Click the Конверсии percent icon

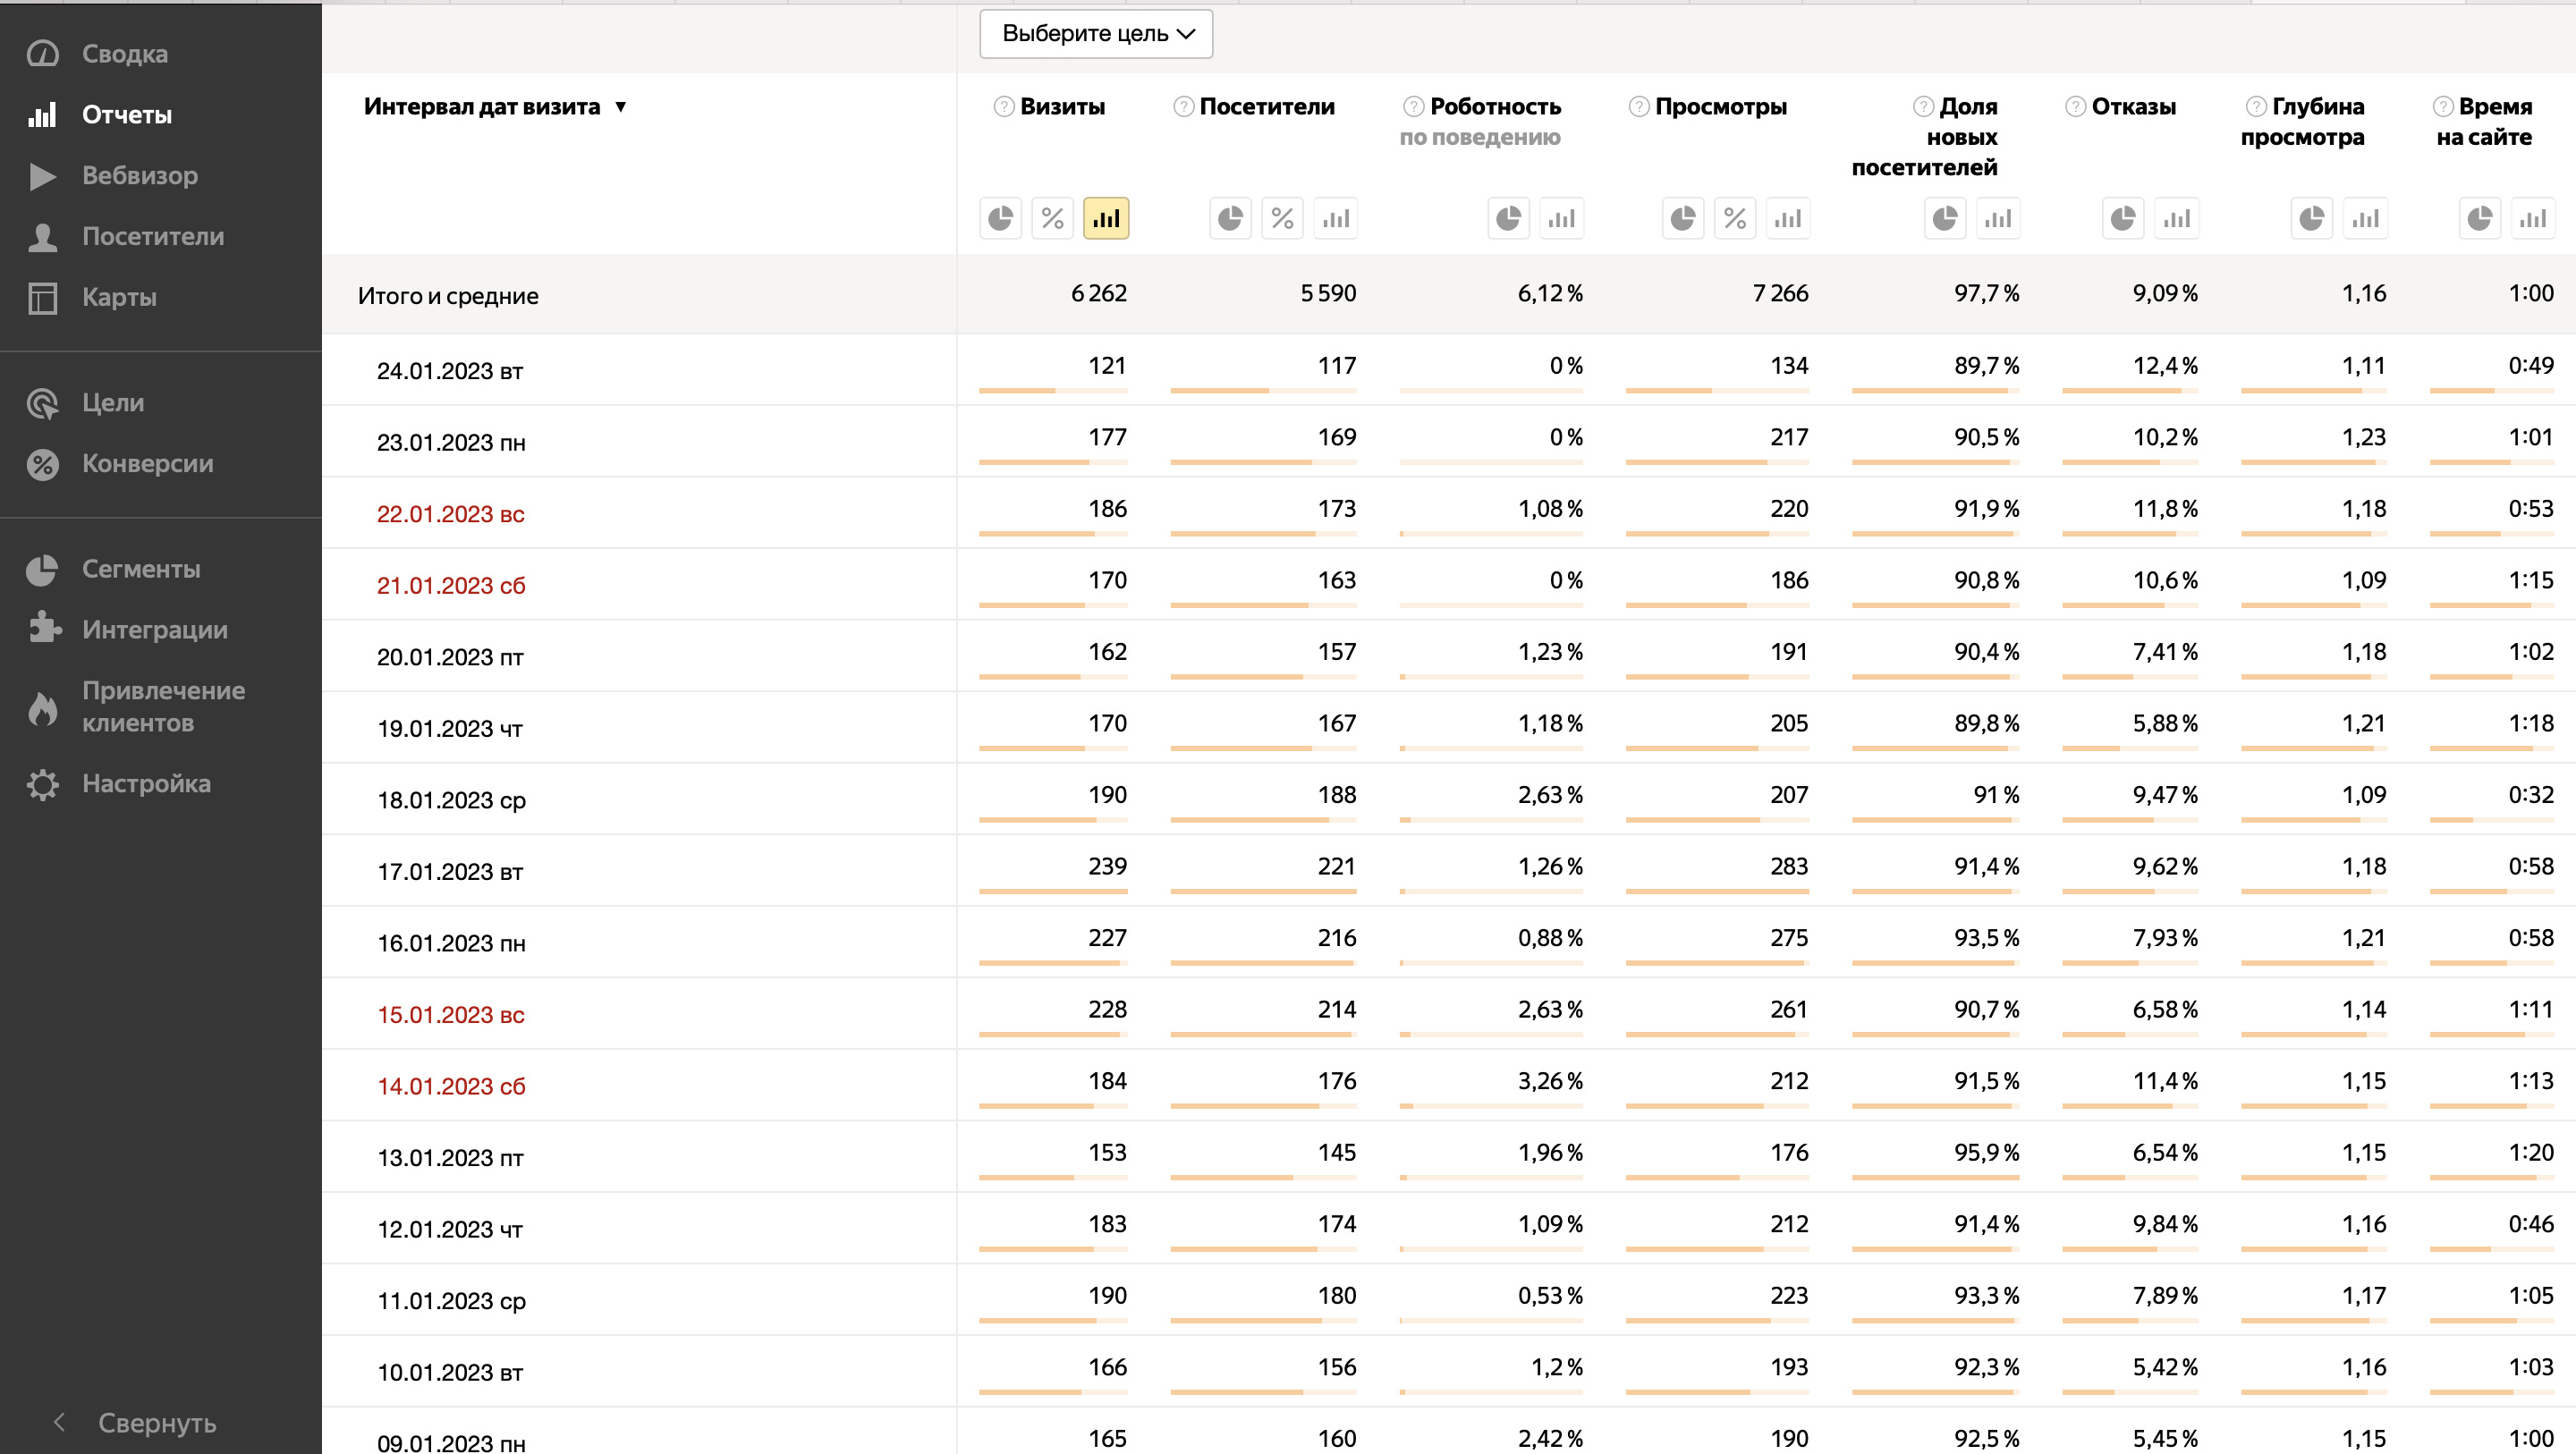pyautogui.click(x=42, y=463)
